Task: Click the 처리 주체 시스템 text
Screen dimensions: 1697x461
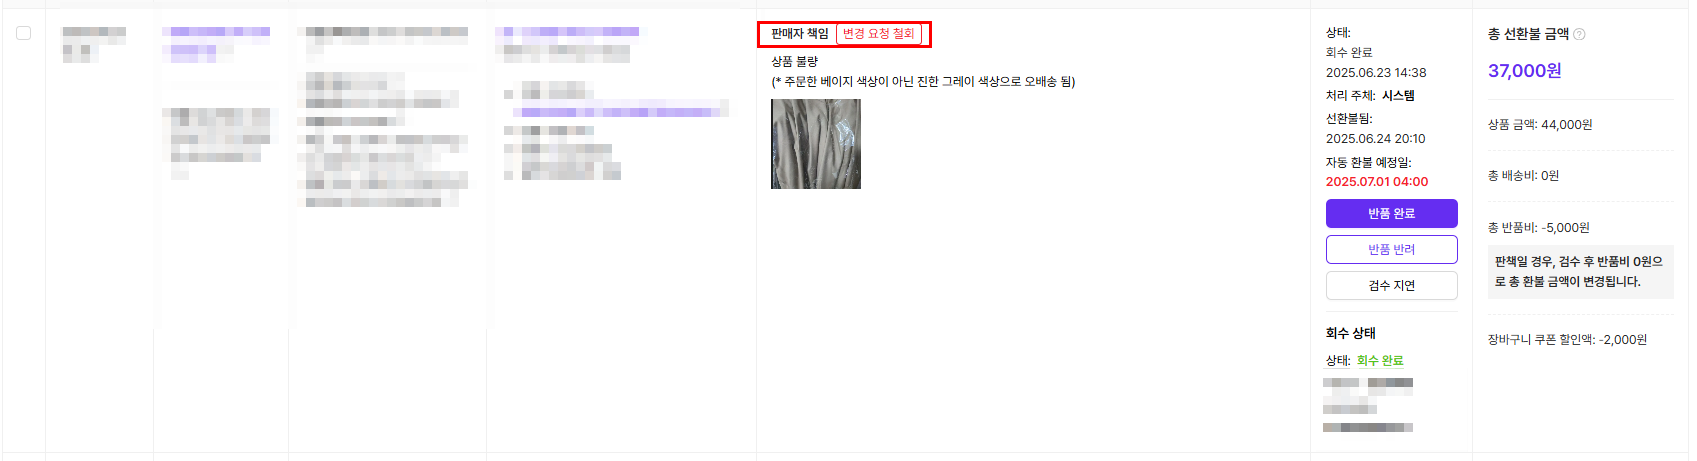Action: 1370,96
